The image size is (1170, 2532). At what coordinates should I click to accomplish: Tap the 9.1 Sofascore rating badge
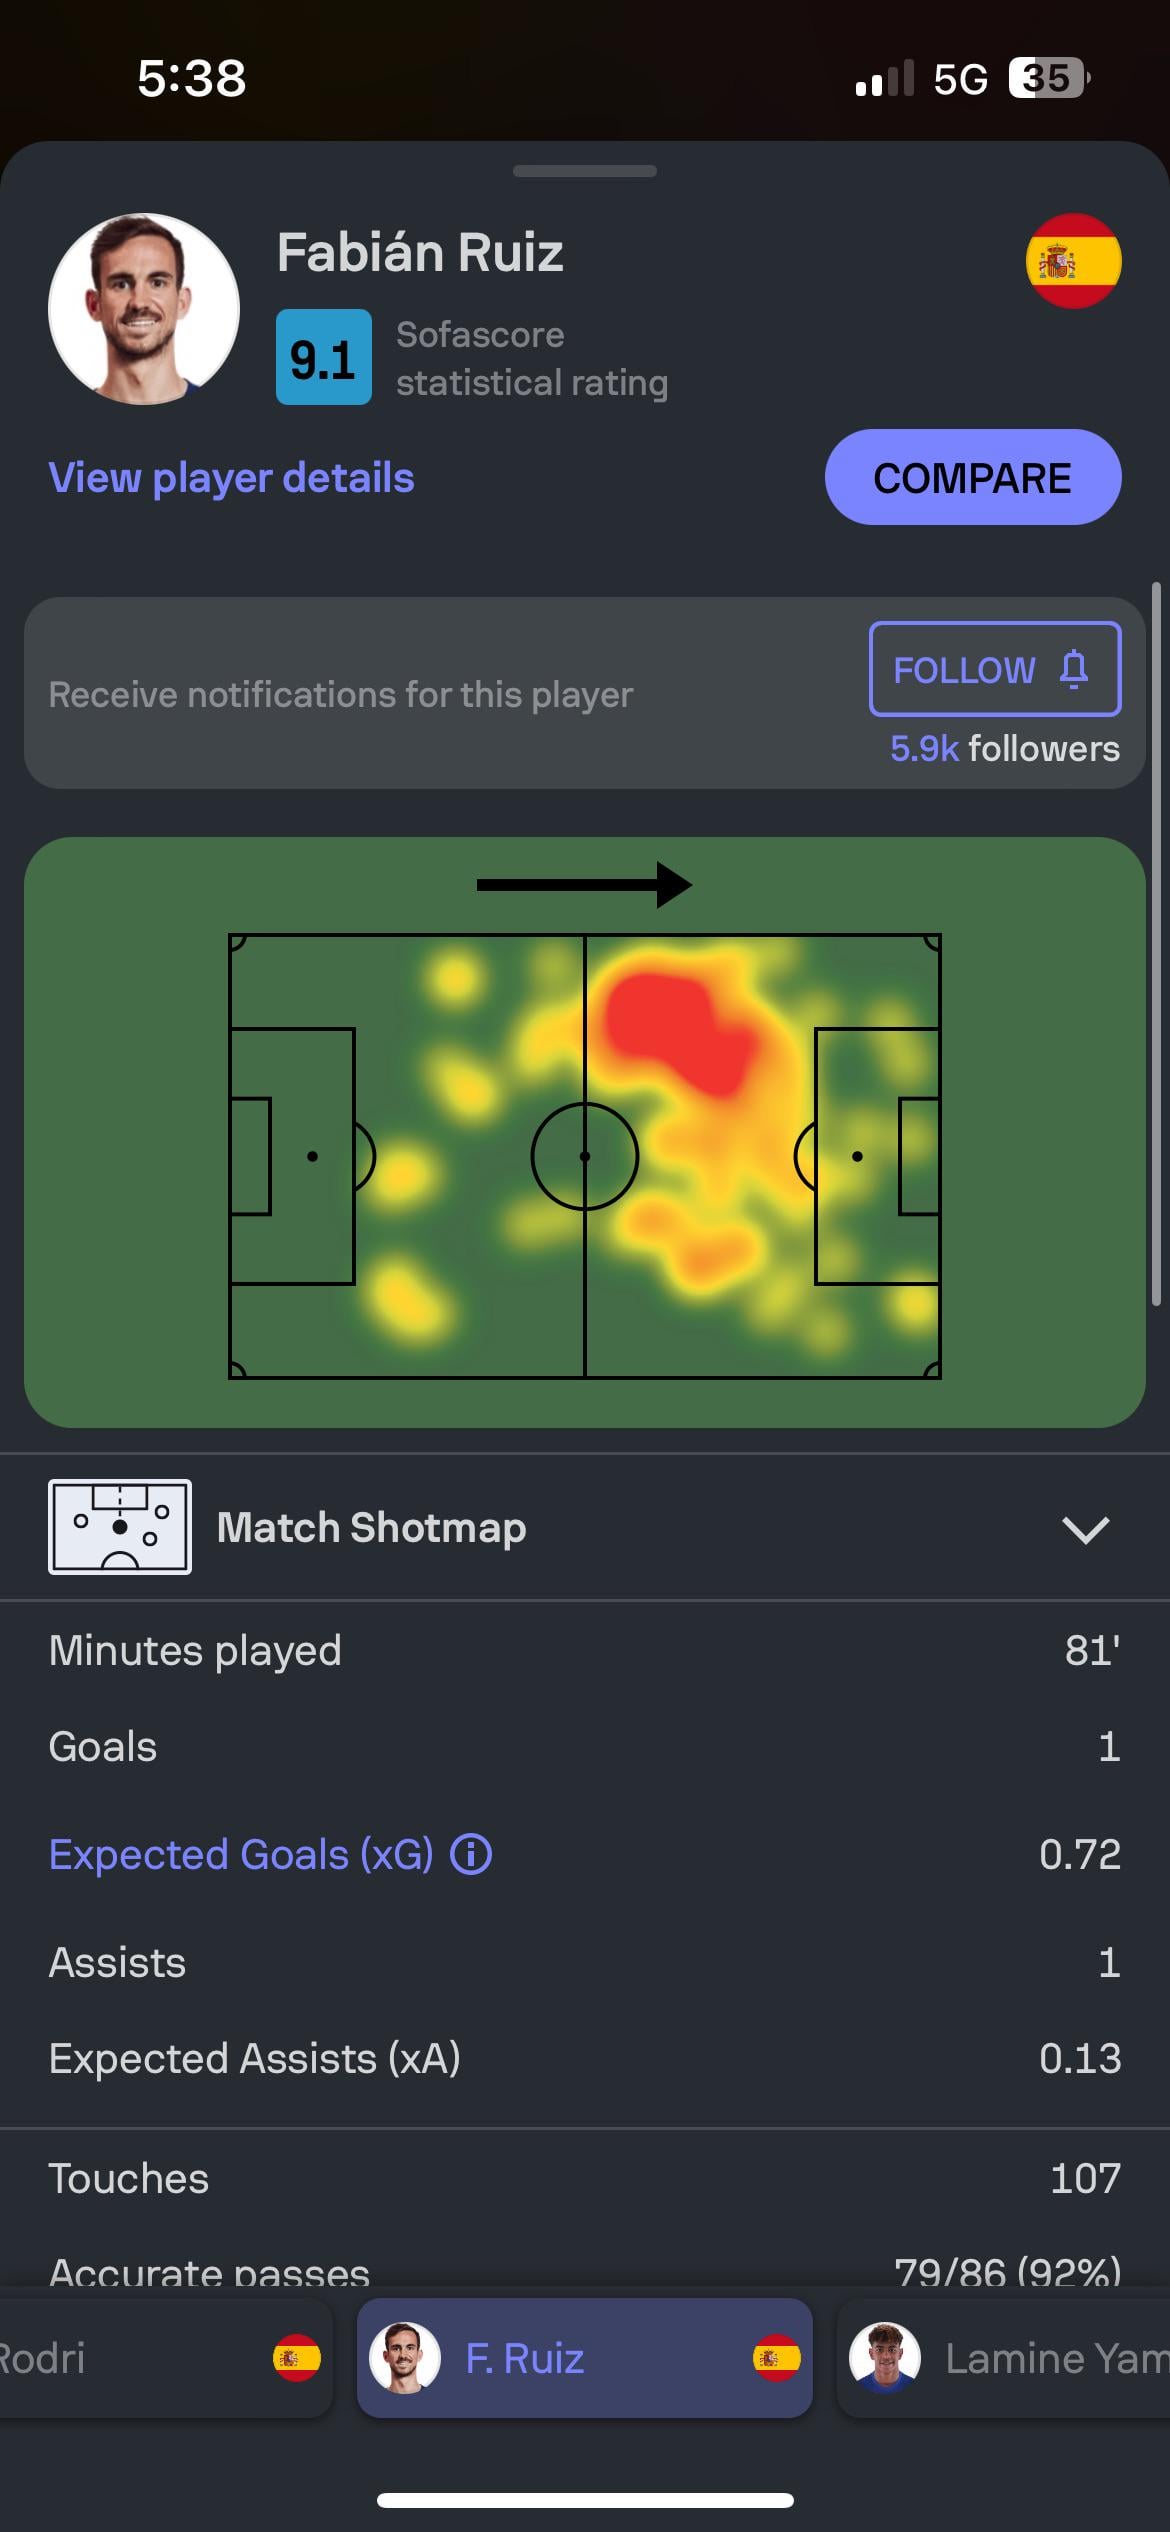pos(323,357)
